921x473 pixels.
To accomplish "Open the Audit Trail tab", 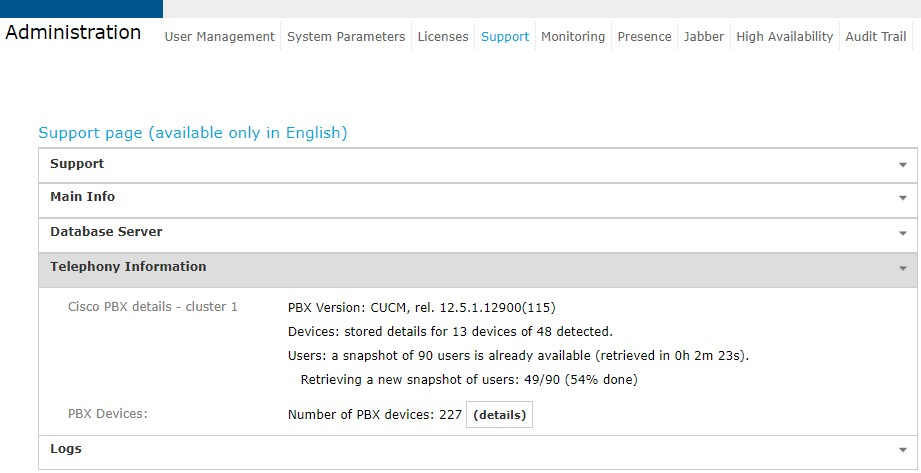I will [876, 37].
